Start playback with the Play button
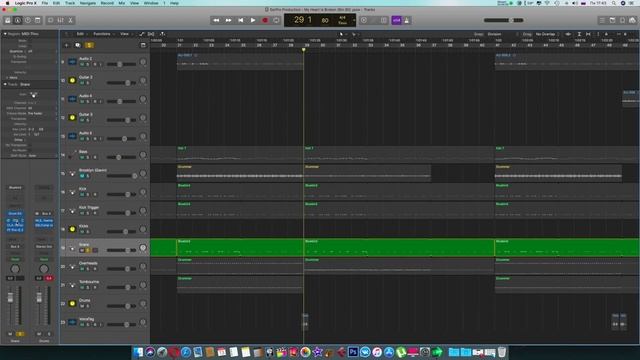The height and width of the screenshot is (360, 640). [253, 20]
